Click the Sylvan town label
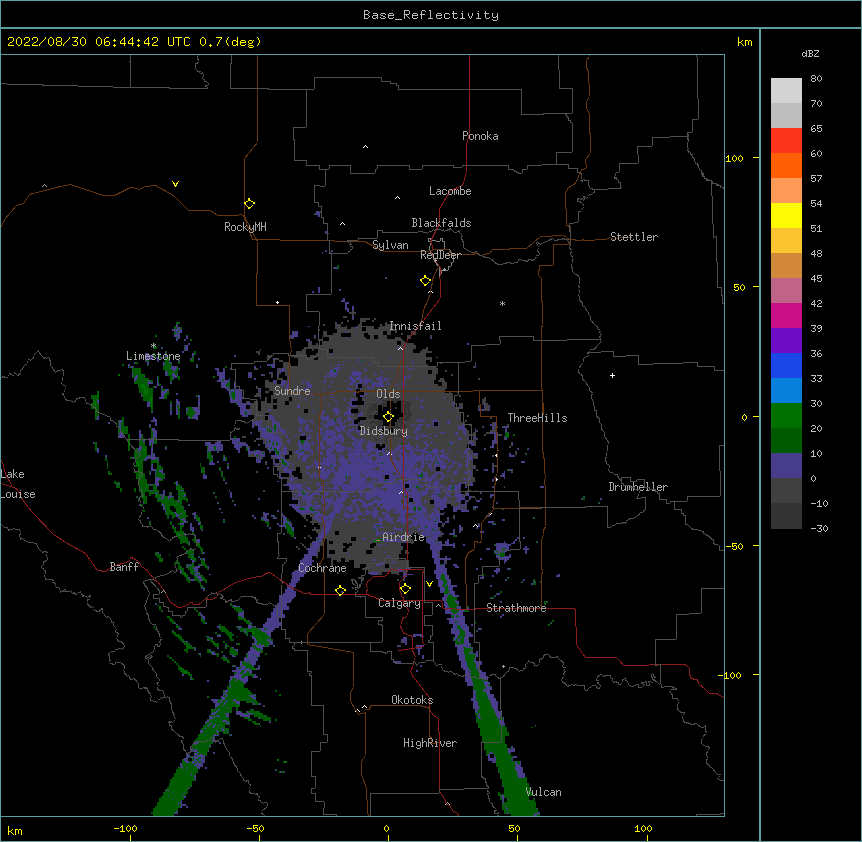Screen dimensions: 862x842 390,245
